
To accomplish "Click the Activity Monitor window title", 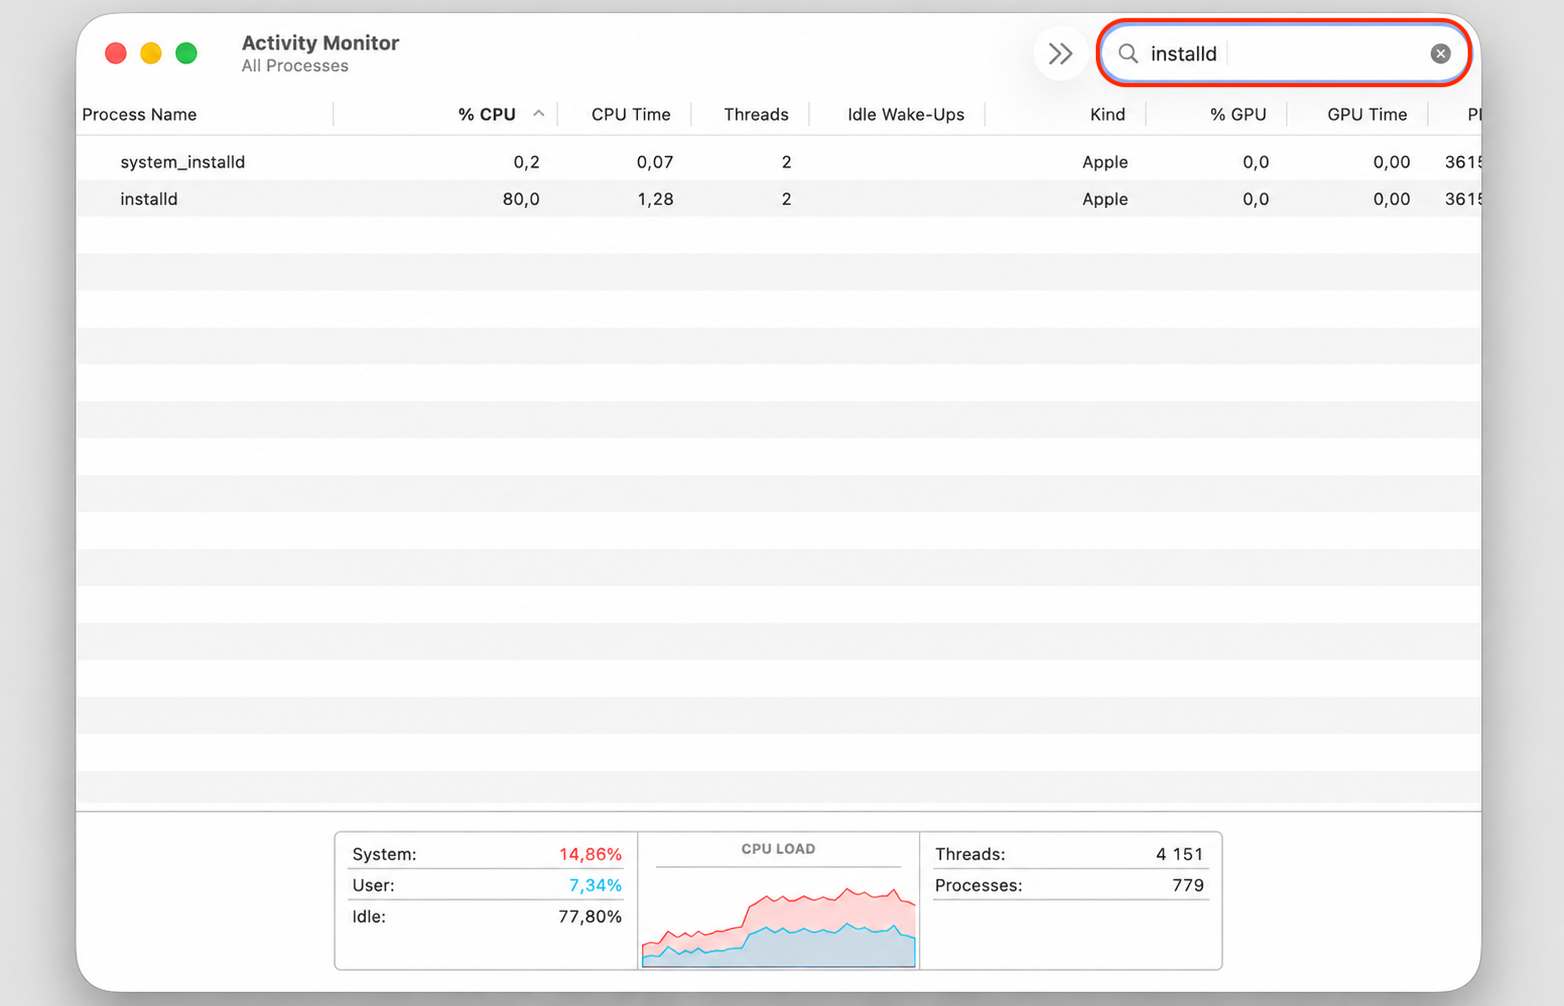I will [320, 43].
